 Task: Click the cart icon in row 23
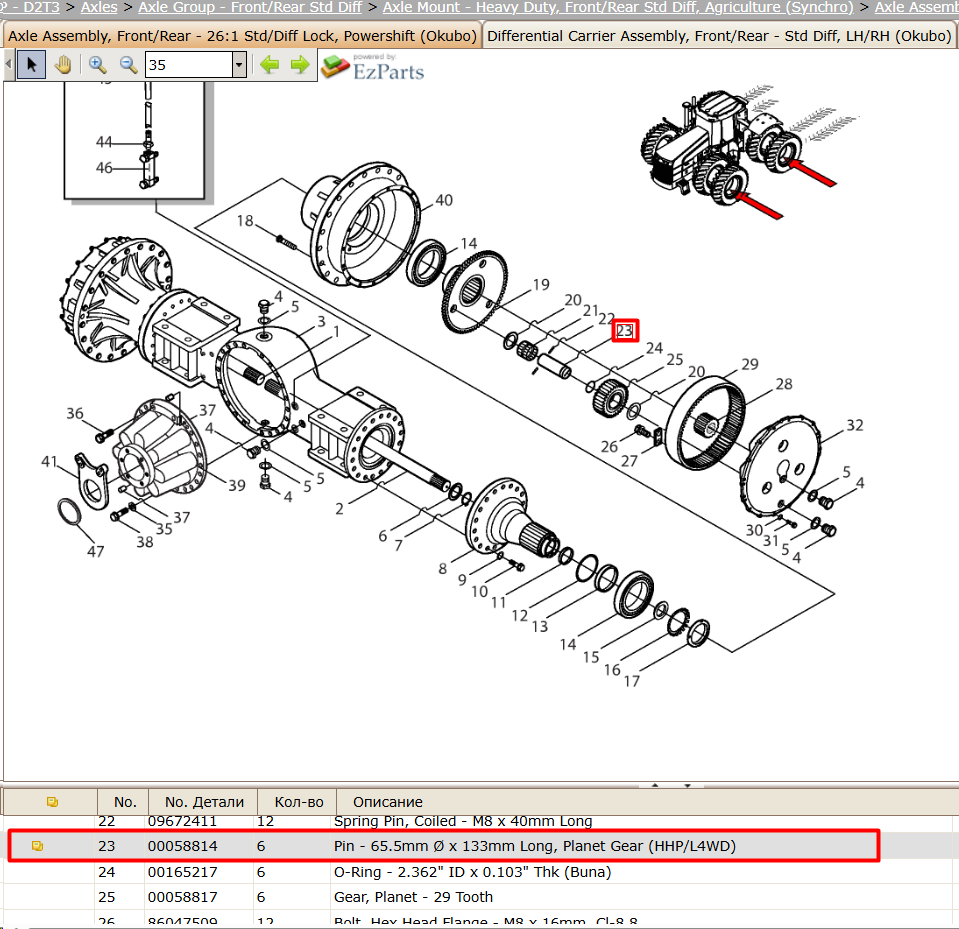(37, 846)
